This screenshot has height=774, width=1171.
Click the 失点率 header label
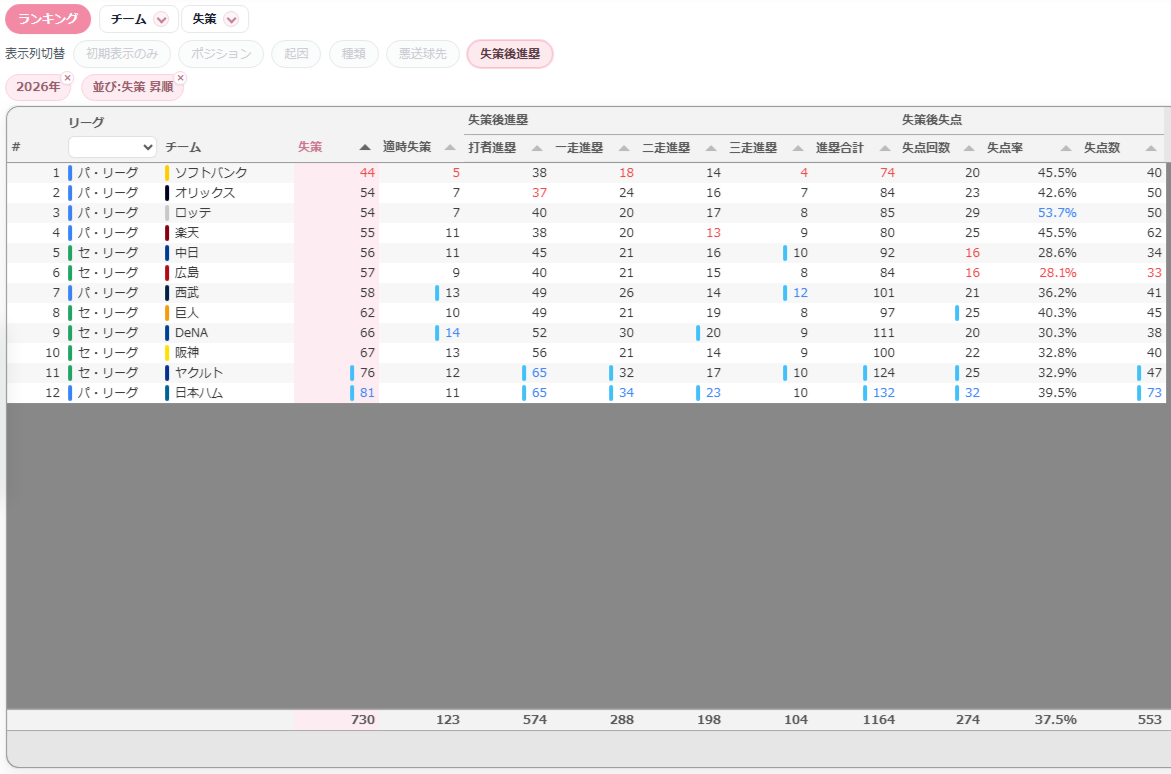point(1005,148)
